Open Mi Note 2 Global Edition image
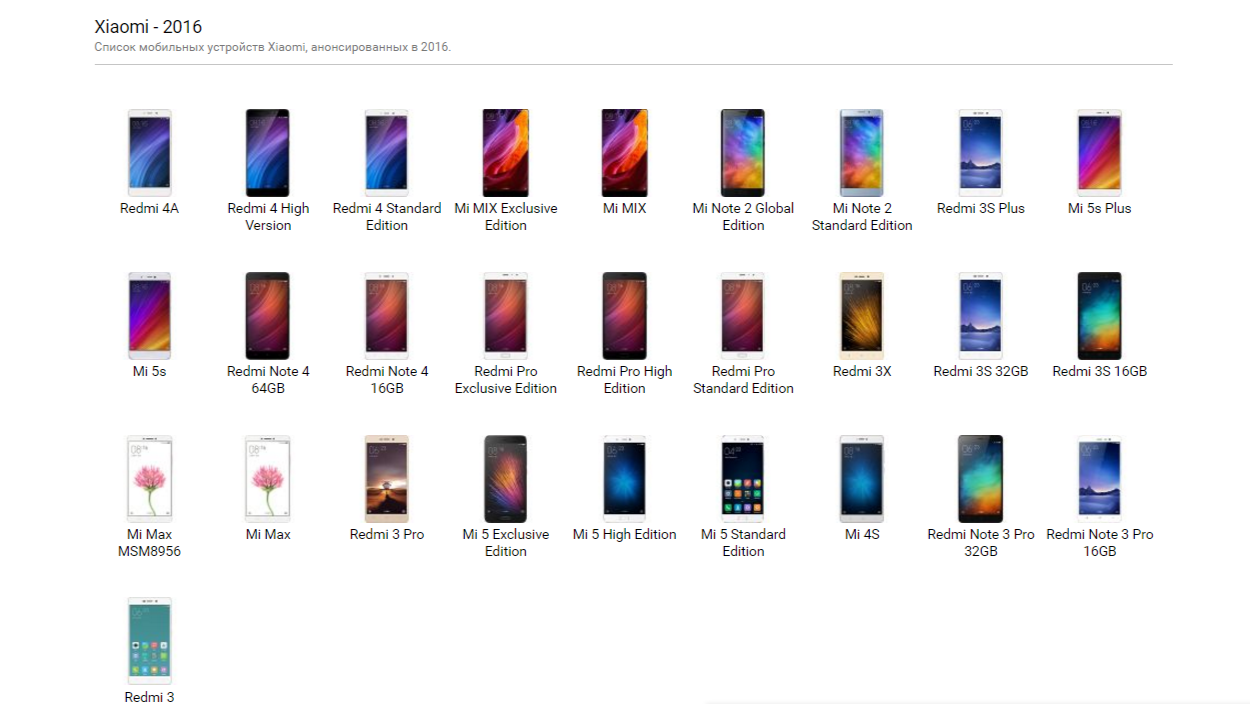The height and width of the screenshot is (704, 1250). 743,153
